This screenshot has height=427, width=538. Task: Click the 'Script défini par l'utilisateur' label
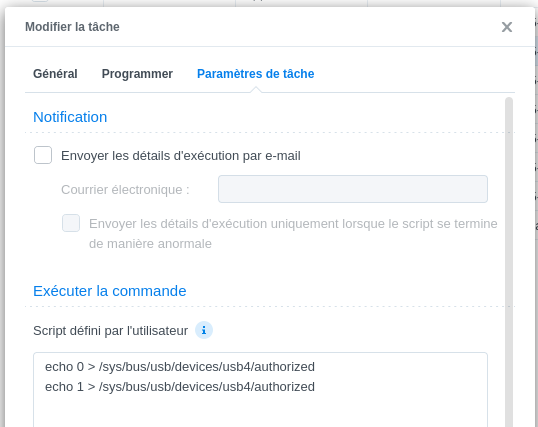click(110, 331)
